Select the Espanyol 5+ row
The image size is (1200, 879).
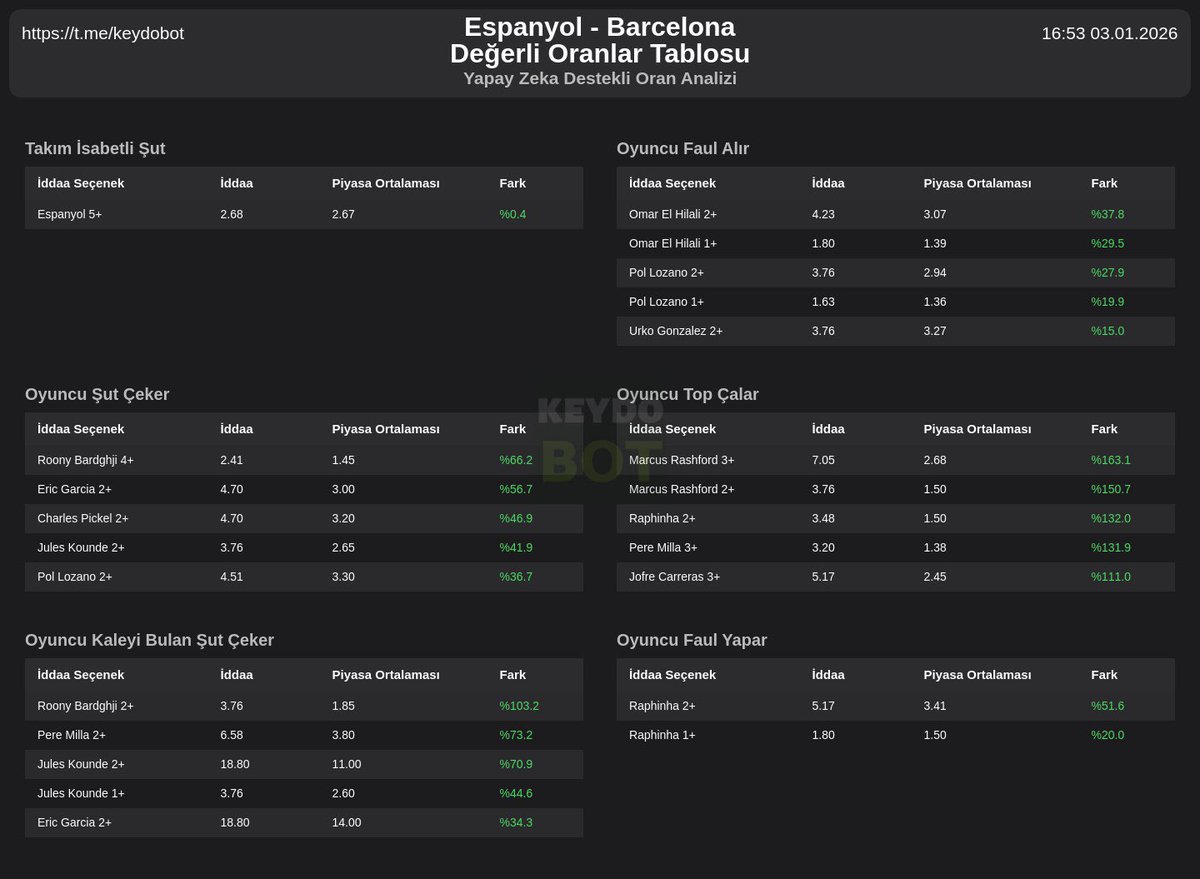[x=304, y=214]
